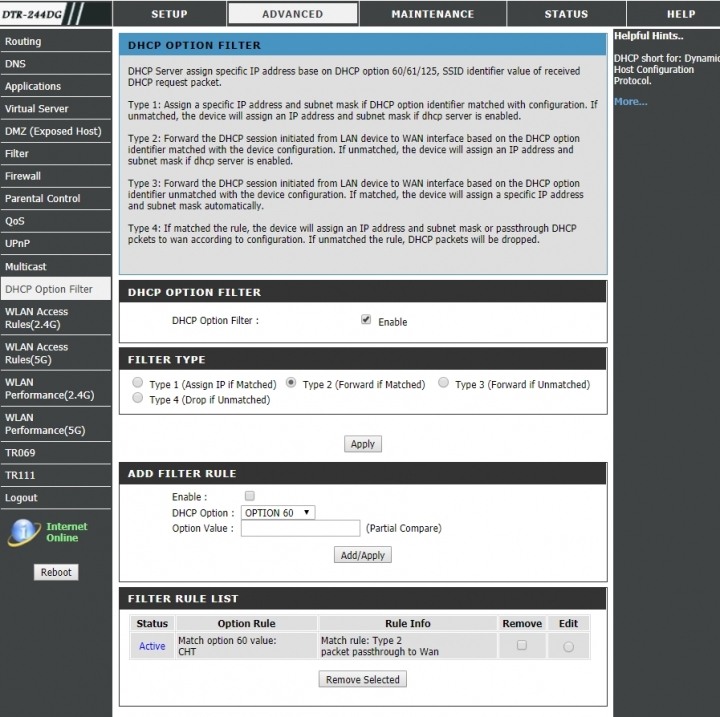Open WLAN Access Rules(2.4G)

56,318
